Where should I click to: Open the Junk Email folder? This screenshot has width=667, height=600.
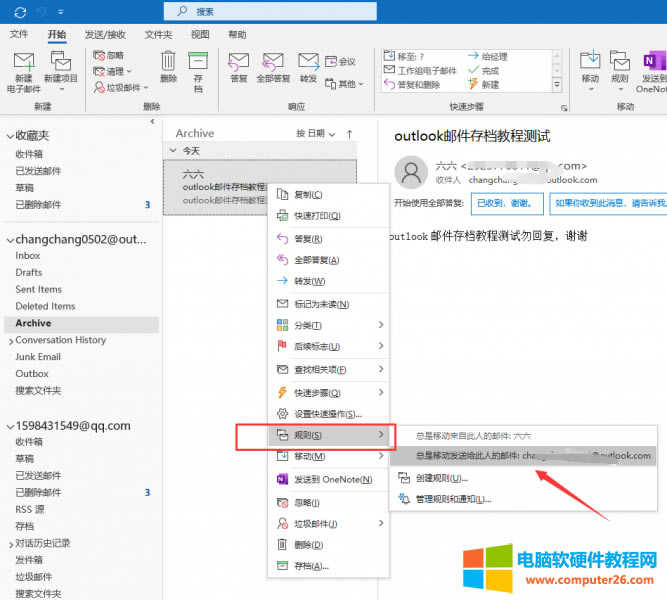(x=38, y=357)
